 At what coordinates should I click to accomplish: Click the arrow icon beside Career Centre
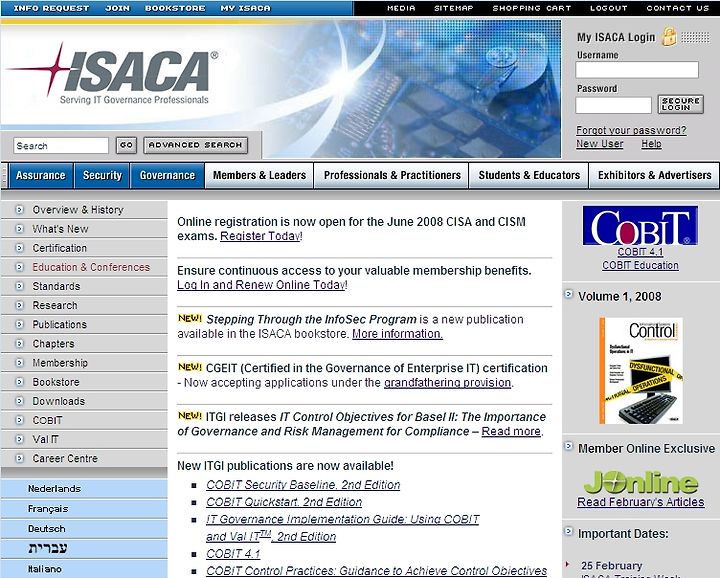(19, 458)
